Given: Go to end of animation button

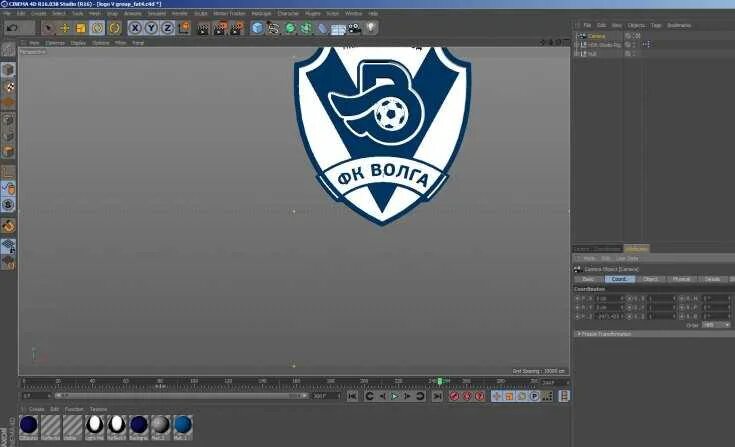Looking at the screenshot, I should (x=437, y=396).
